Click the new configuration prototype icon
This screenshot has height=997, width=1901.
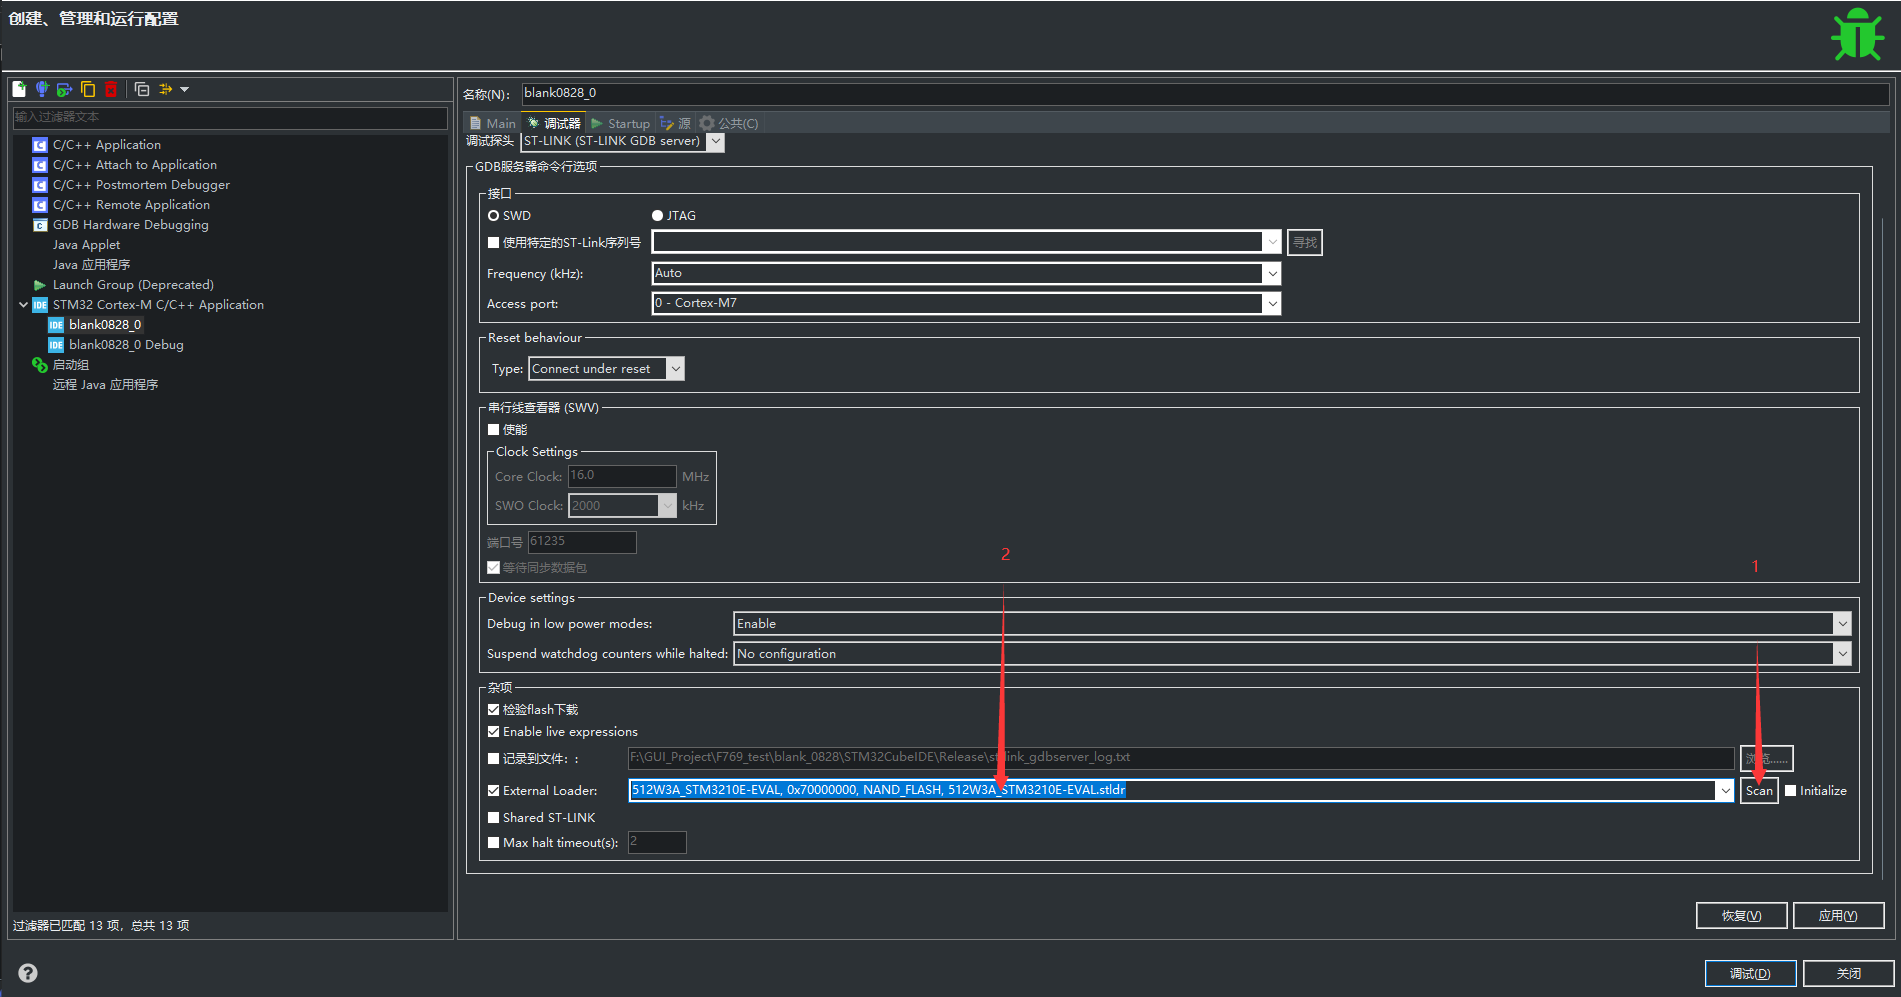[42, 89]
